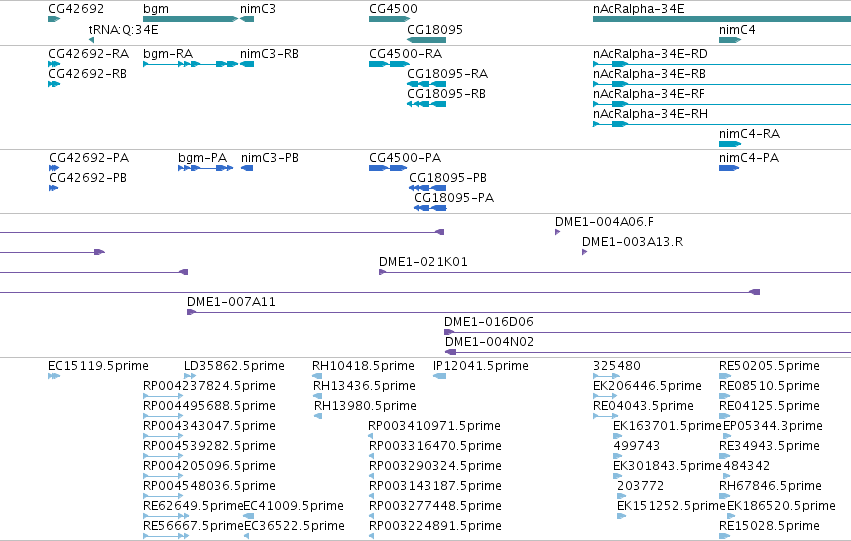The width and height of the screenshot is (851, 541).
Task: Select the 203772 feature label
Action: coord(640,487)
